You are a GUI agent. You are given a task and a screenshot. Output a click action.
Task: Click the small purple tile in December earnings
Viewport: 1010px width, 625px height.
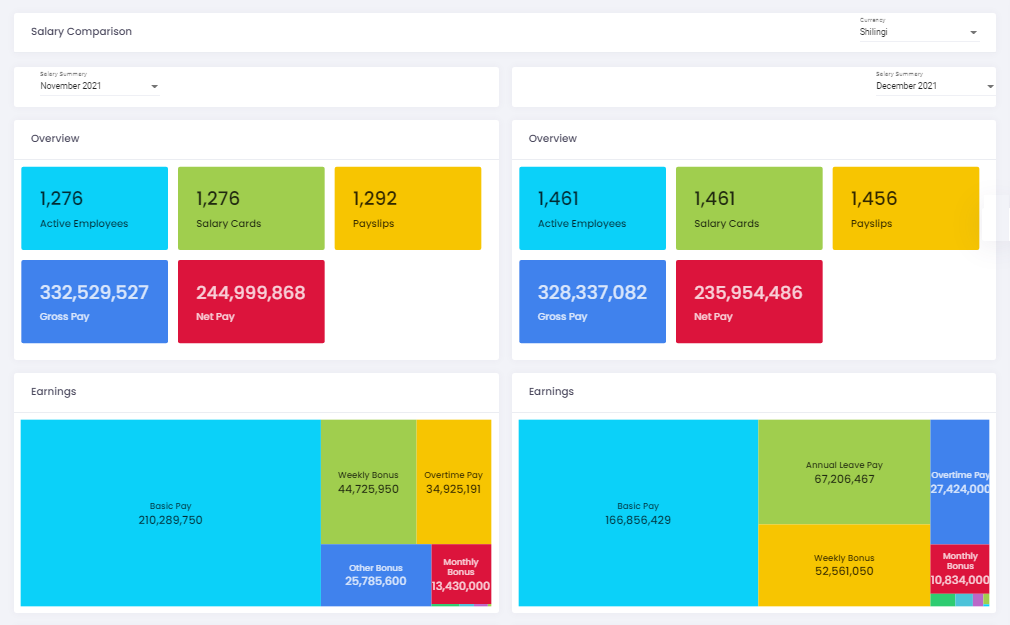(978, 600)
